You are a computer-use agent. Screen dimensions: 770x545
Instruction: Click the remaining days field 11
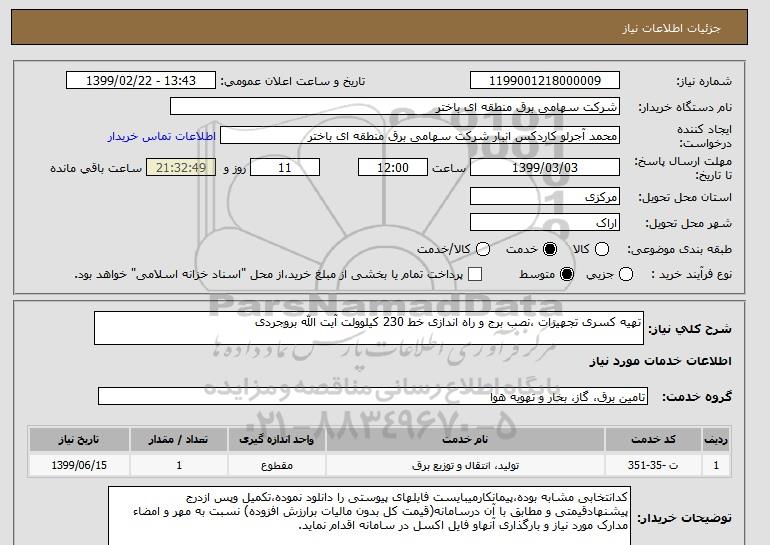[285, 167]
